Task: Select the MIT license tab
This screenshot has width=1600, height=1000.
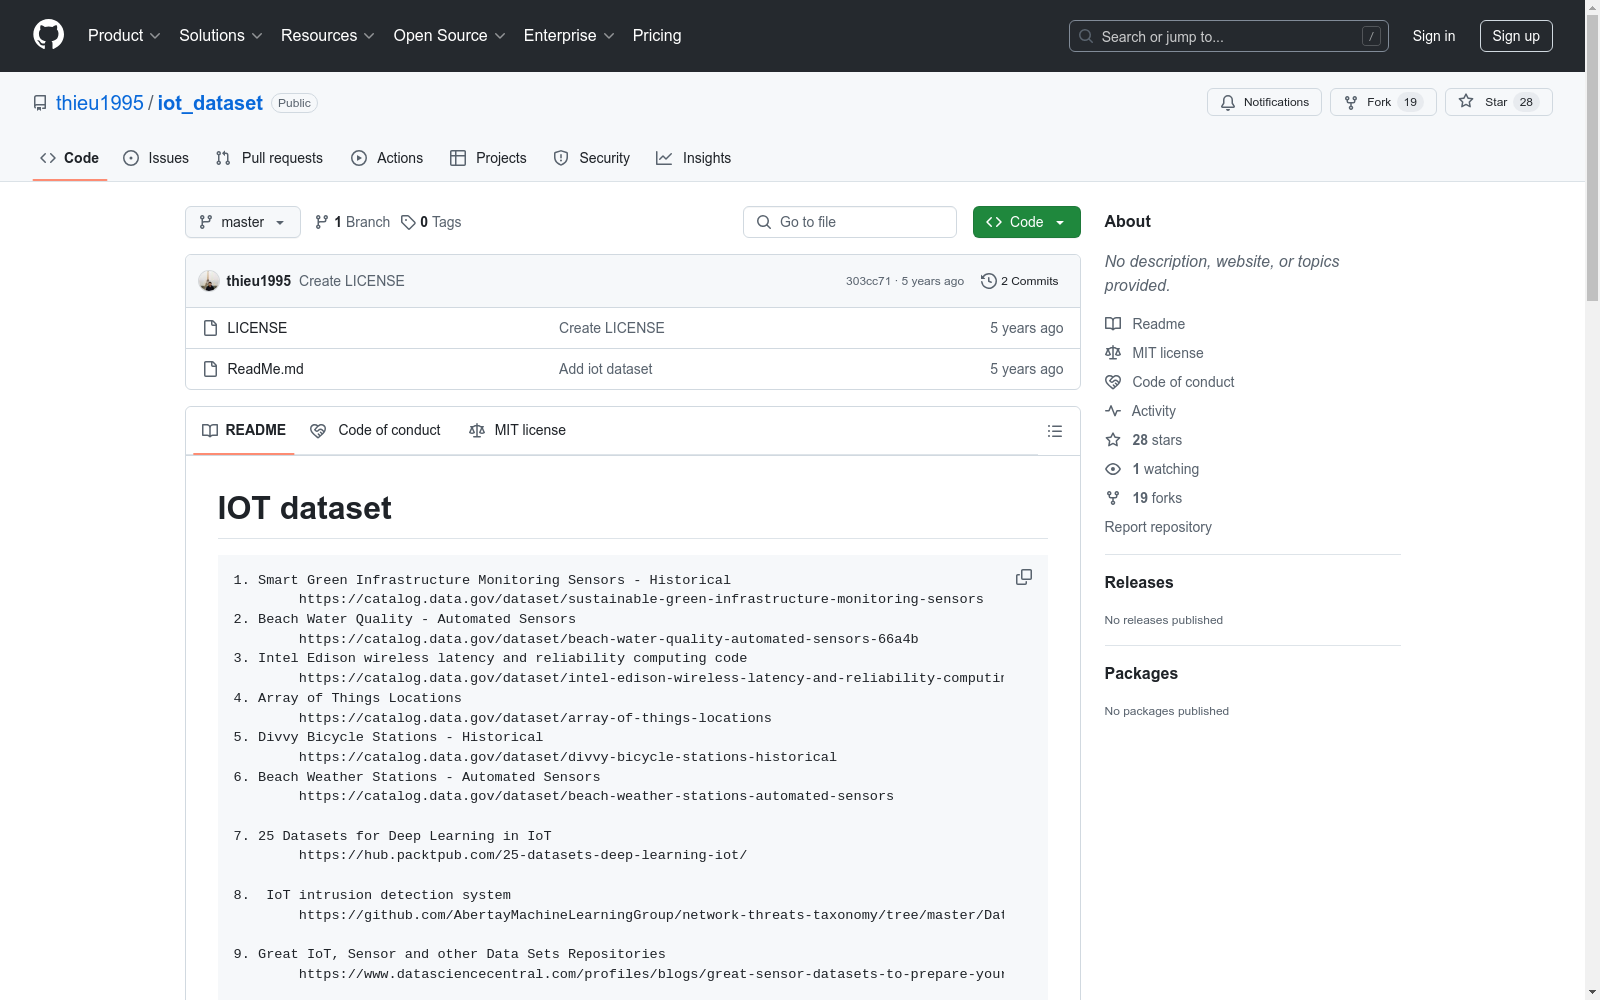Action: point(517,430)
